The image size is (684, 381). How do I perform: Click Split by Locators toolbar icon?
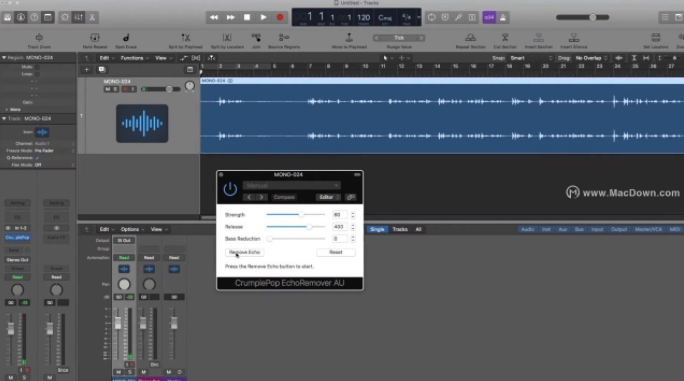click(x=227, y=41)
